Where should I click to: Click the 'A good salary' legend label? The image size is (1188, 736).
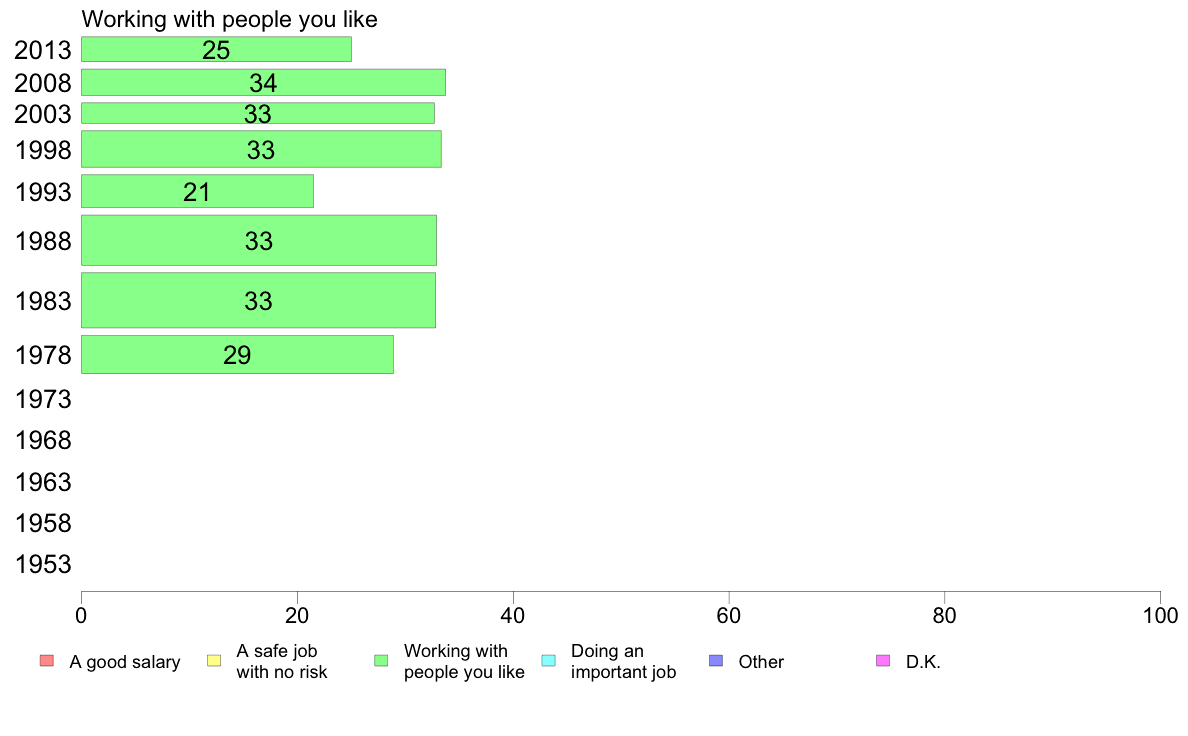[125, 662]
